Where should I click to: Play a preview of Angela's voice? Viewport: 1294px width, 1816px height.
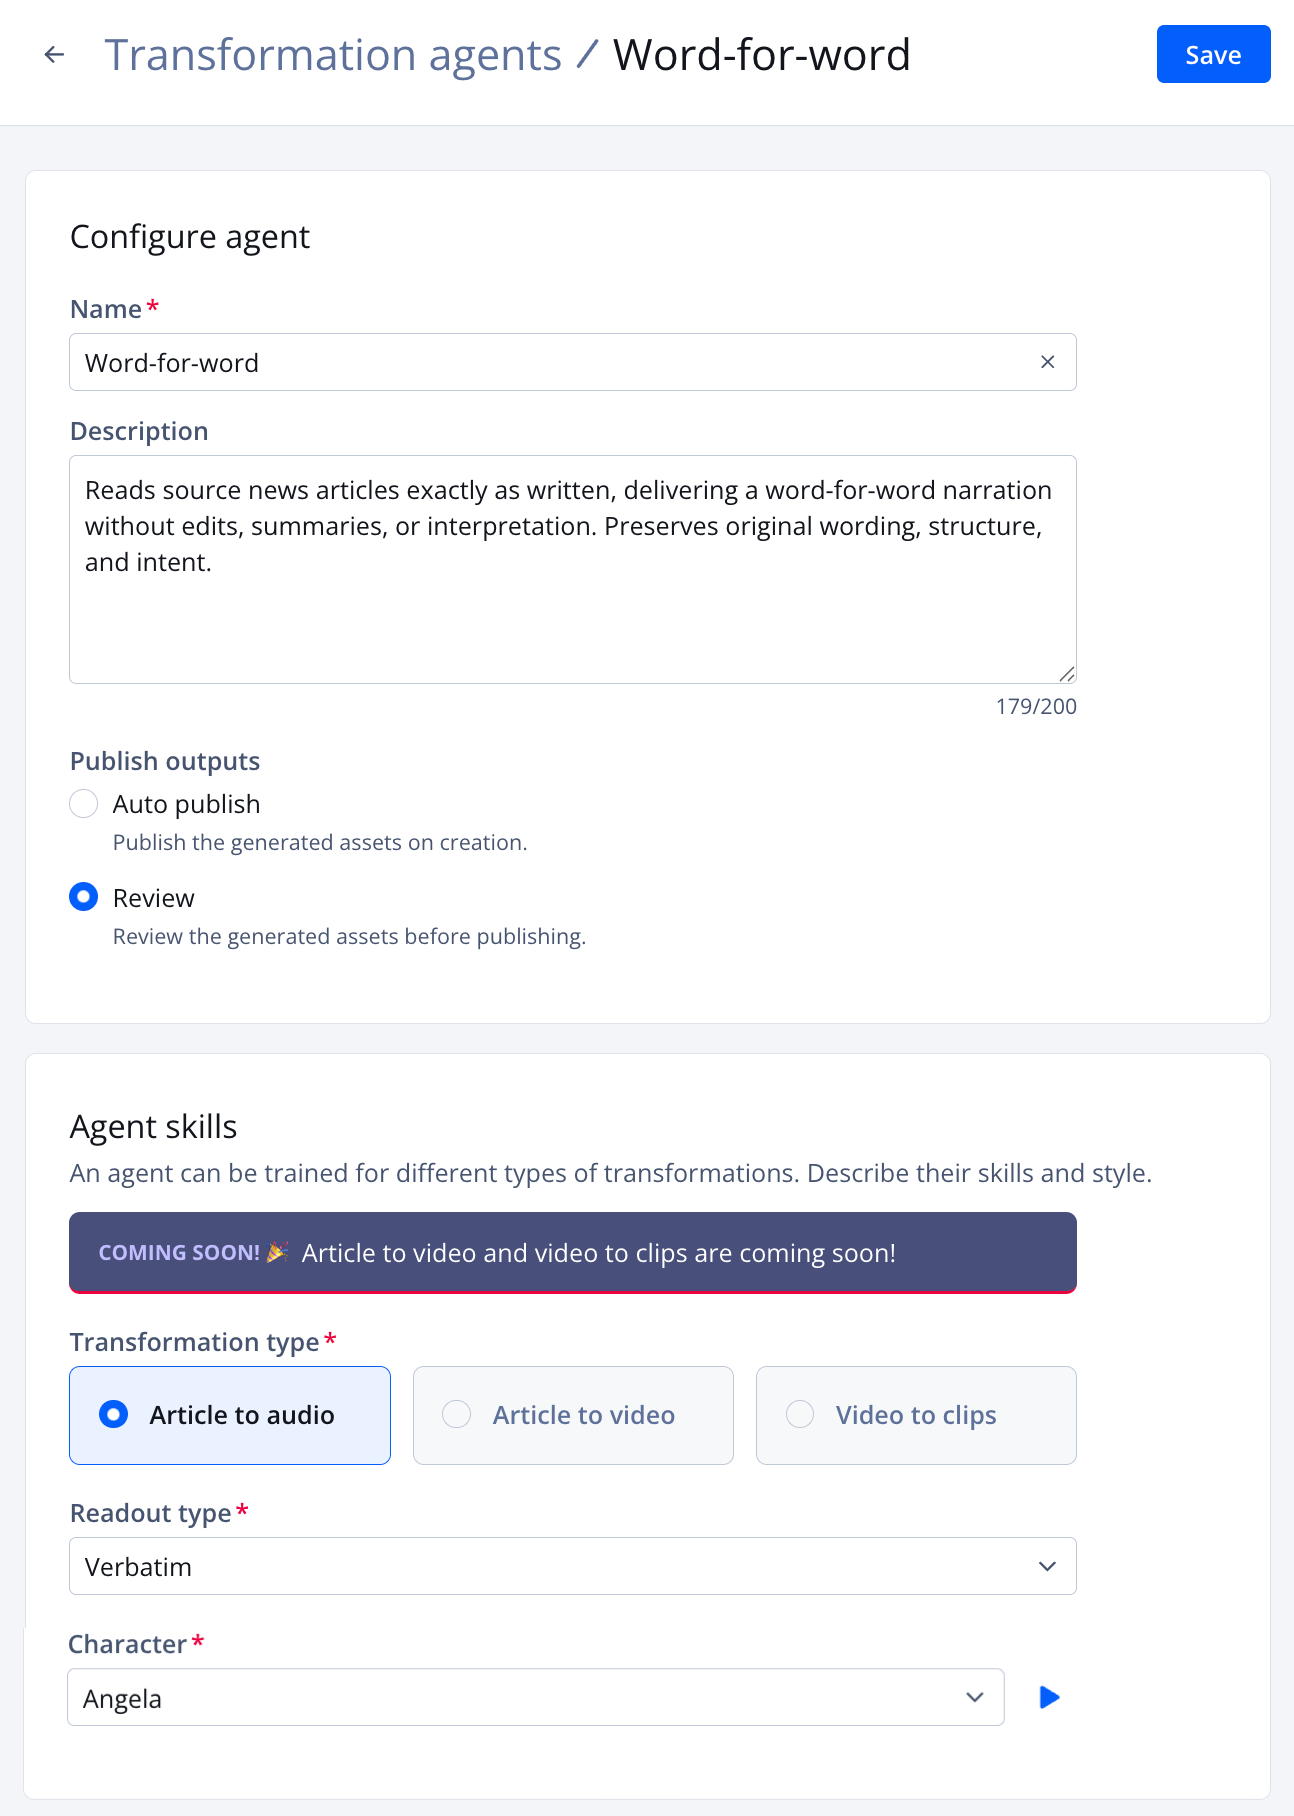(x=1049, y=1697)
